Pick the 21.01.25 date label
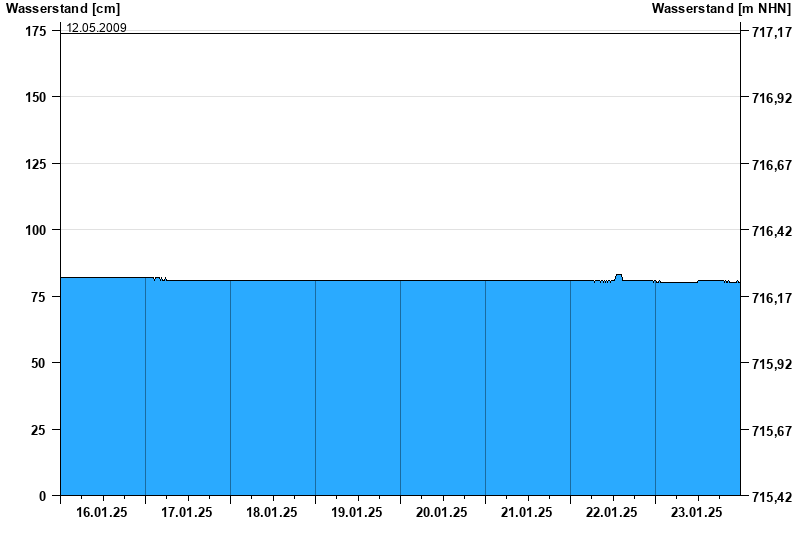Image resolution: width=800 pixels, height=550 pixels. 527,512
